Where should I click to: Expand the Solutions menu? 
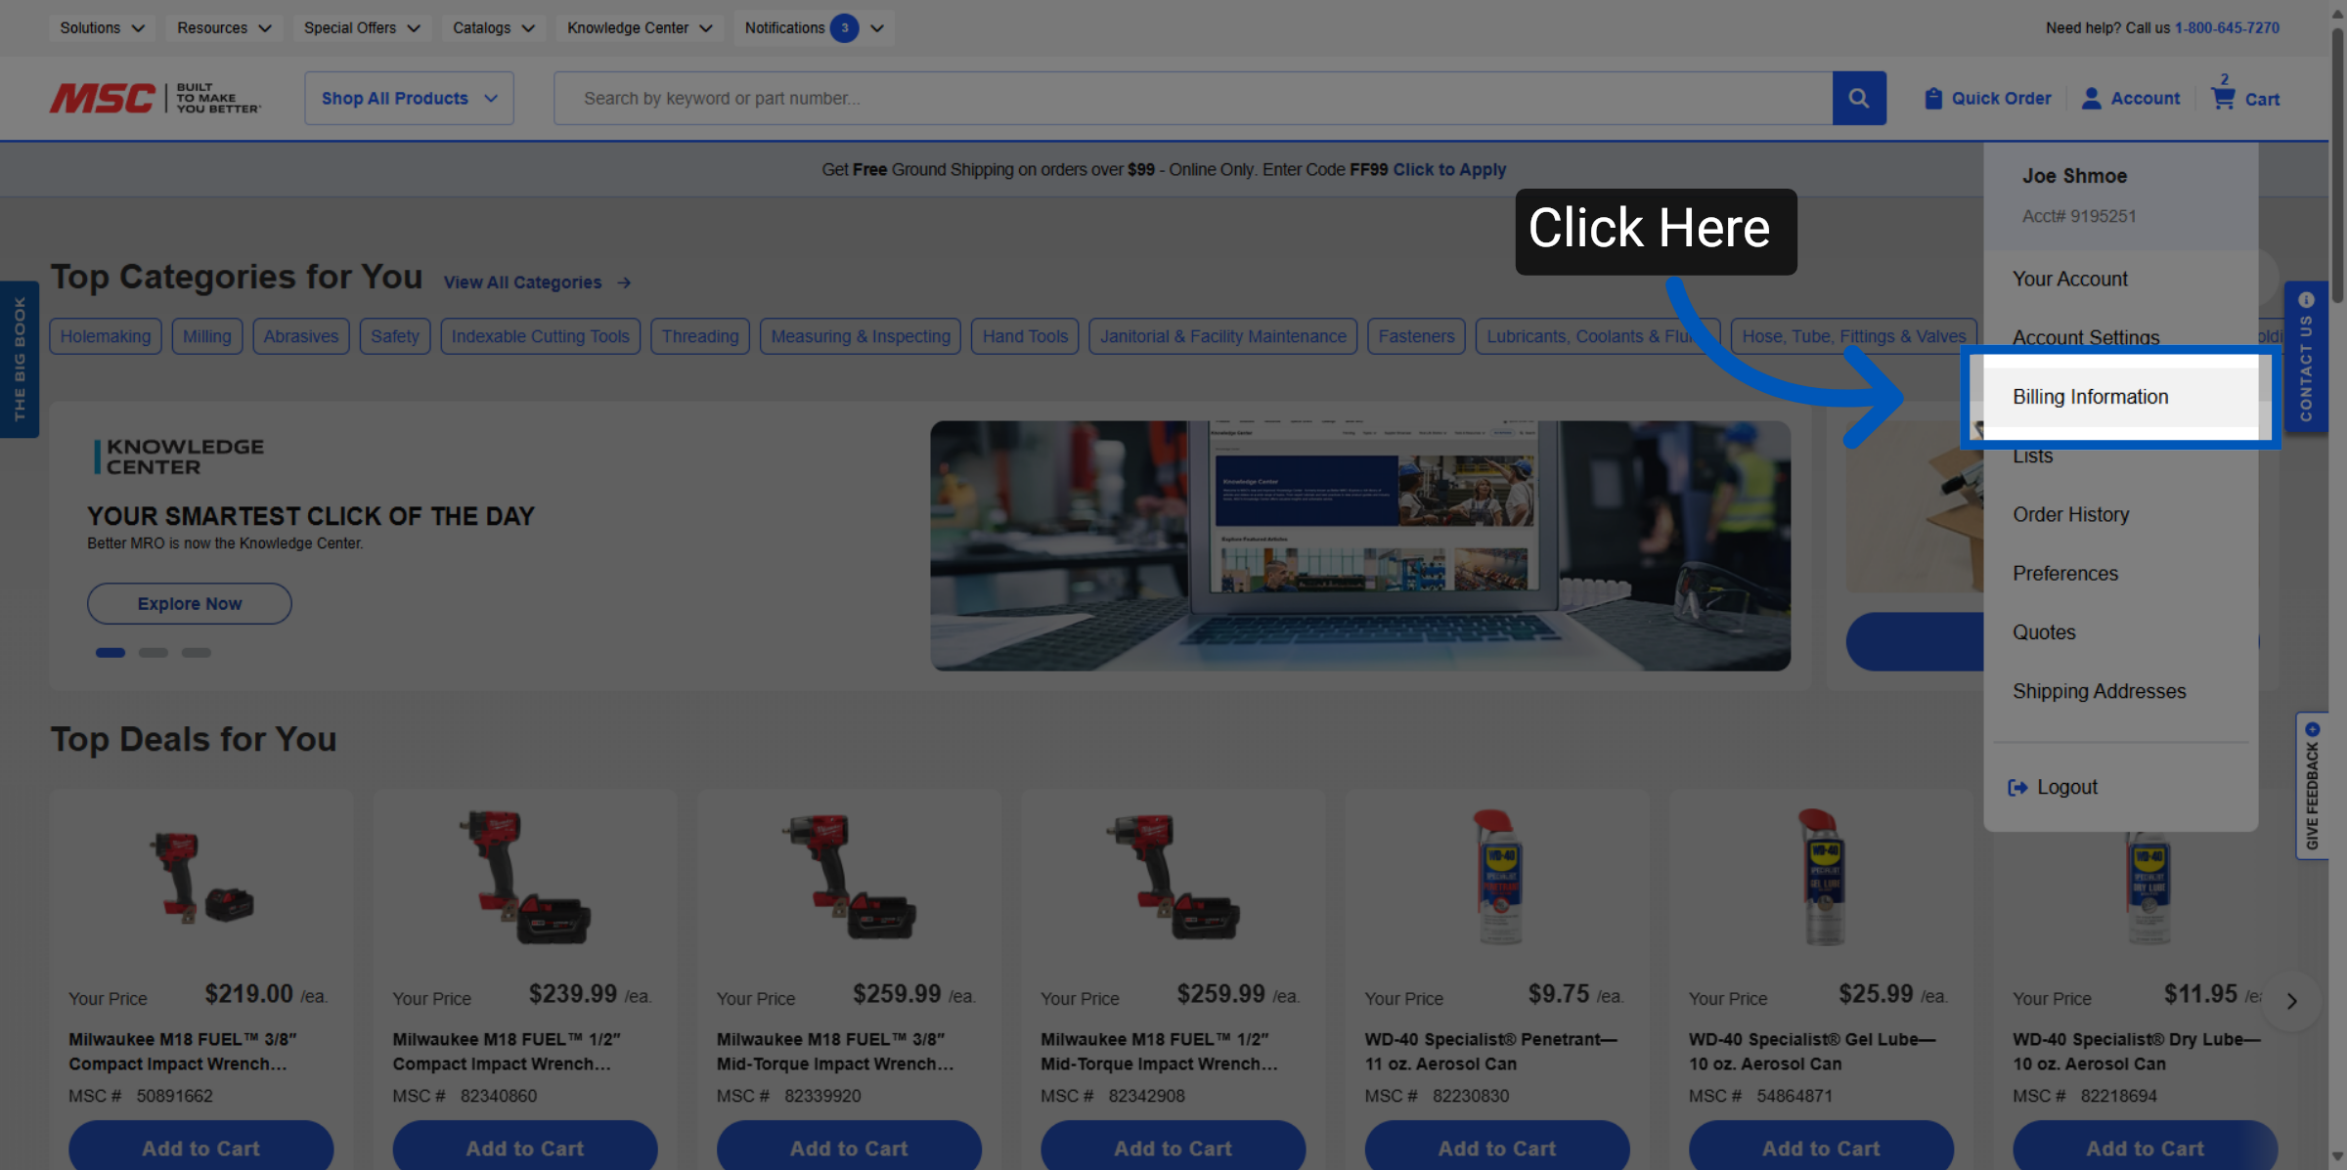point(102,28)
